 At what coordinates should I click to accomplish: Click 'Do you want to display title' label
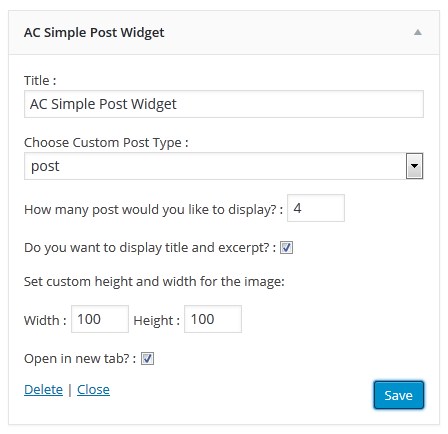click(x=150, y=248)
